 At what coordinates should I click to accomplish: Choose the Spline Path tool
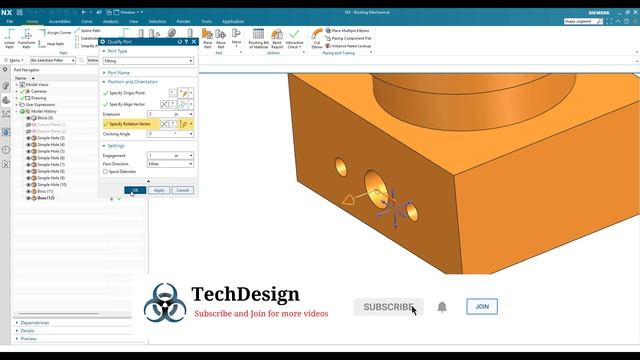click(x=87, y=31)
